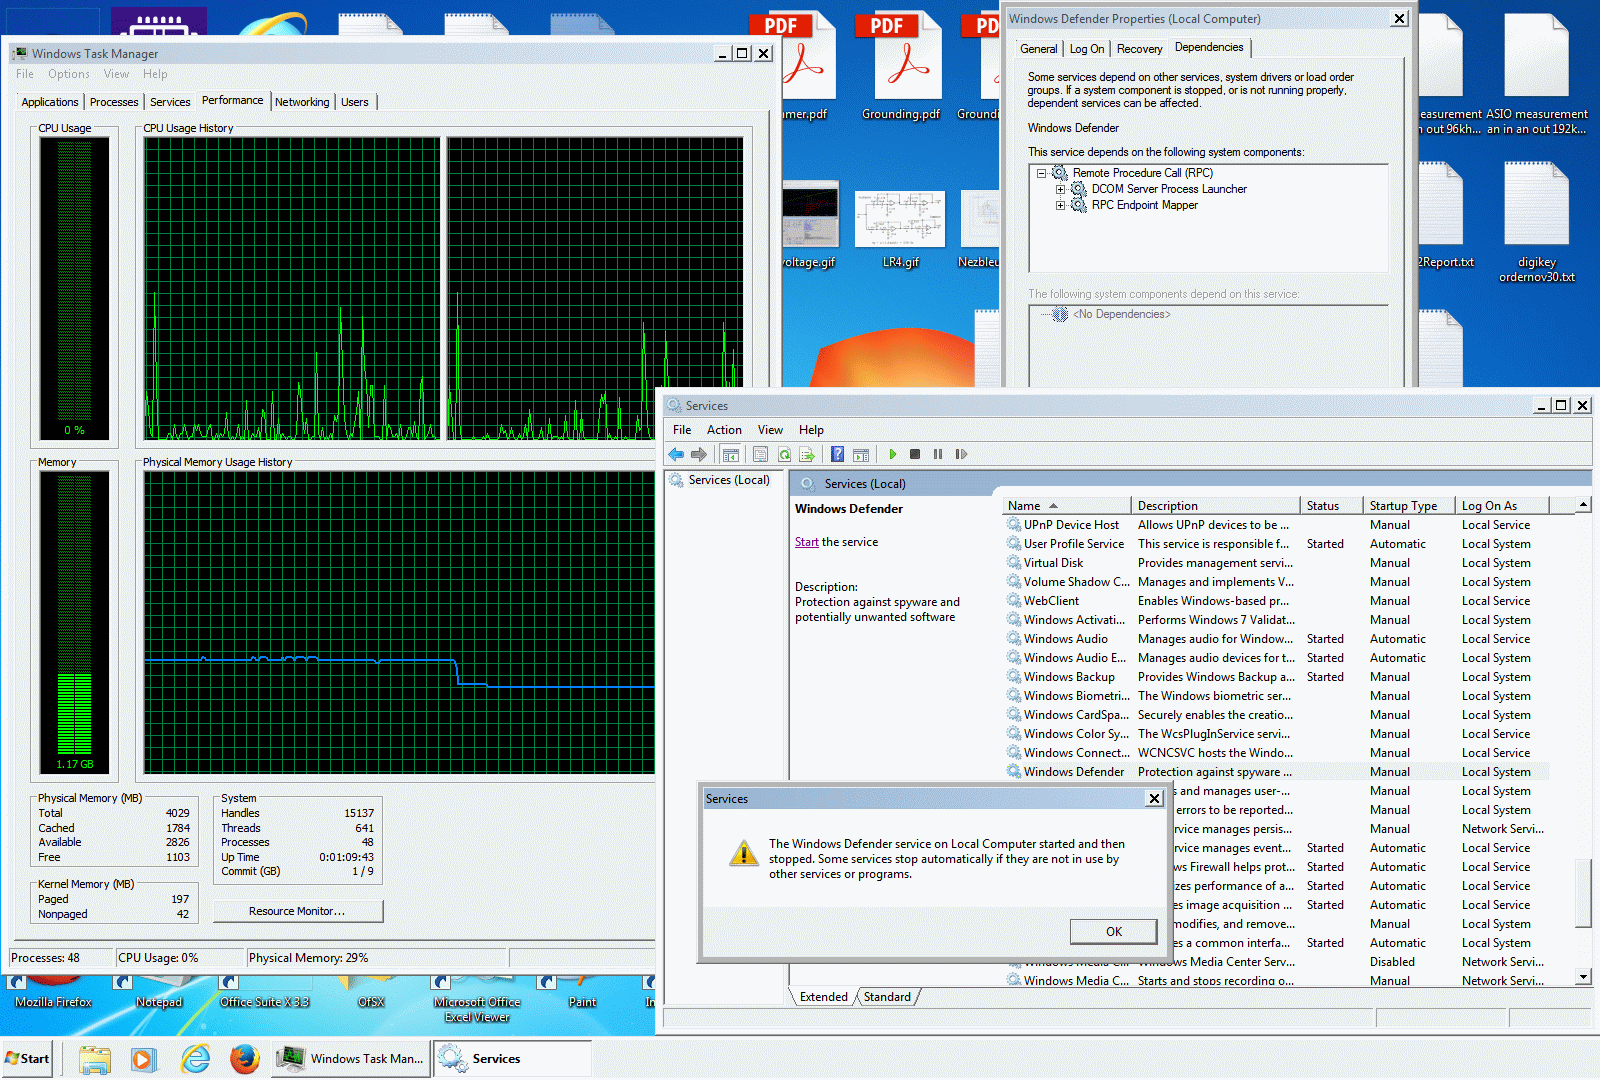Viewport: 1600px width, 1080px height.
Task: Switch to the Processes tab in Task Manager
Action: point(114,102)
